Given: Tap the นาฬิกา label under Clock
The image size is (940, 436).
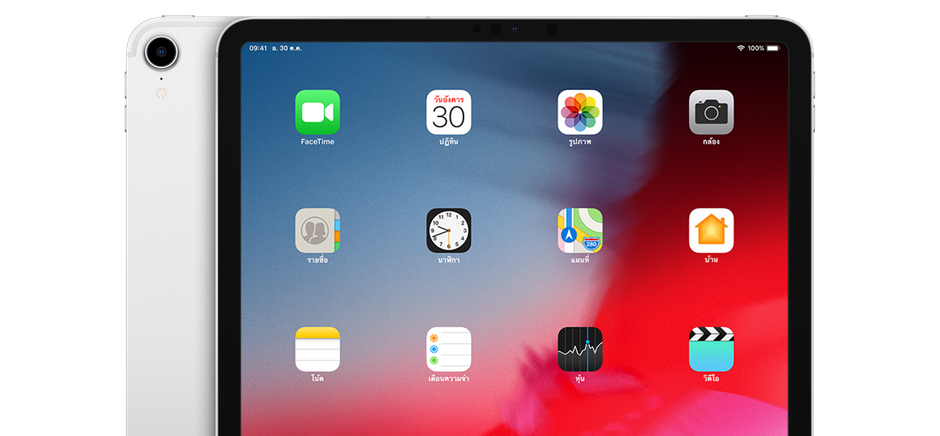Looking at the screenshot, I should [x=448, y=260].
